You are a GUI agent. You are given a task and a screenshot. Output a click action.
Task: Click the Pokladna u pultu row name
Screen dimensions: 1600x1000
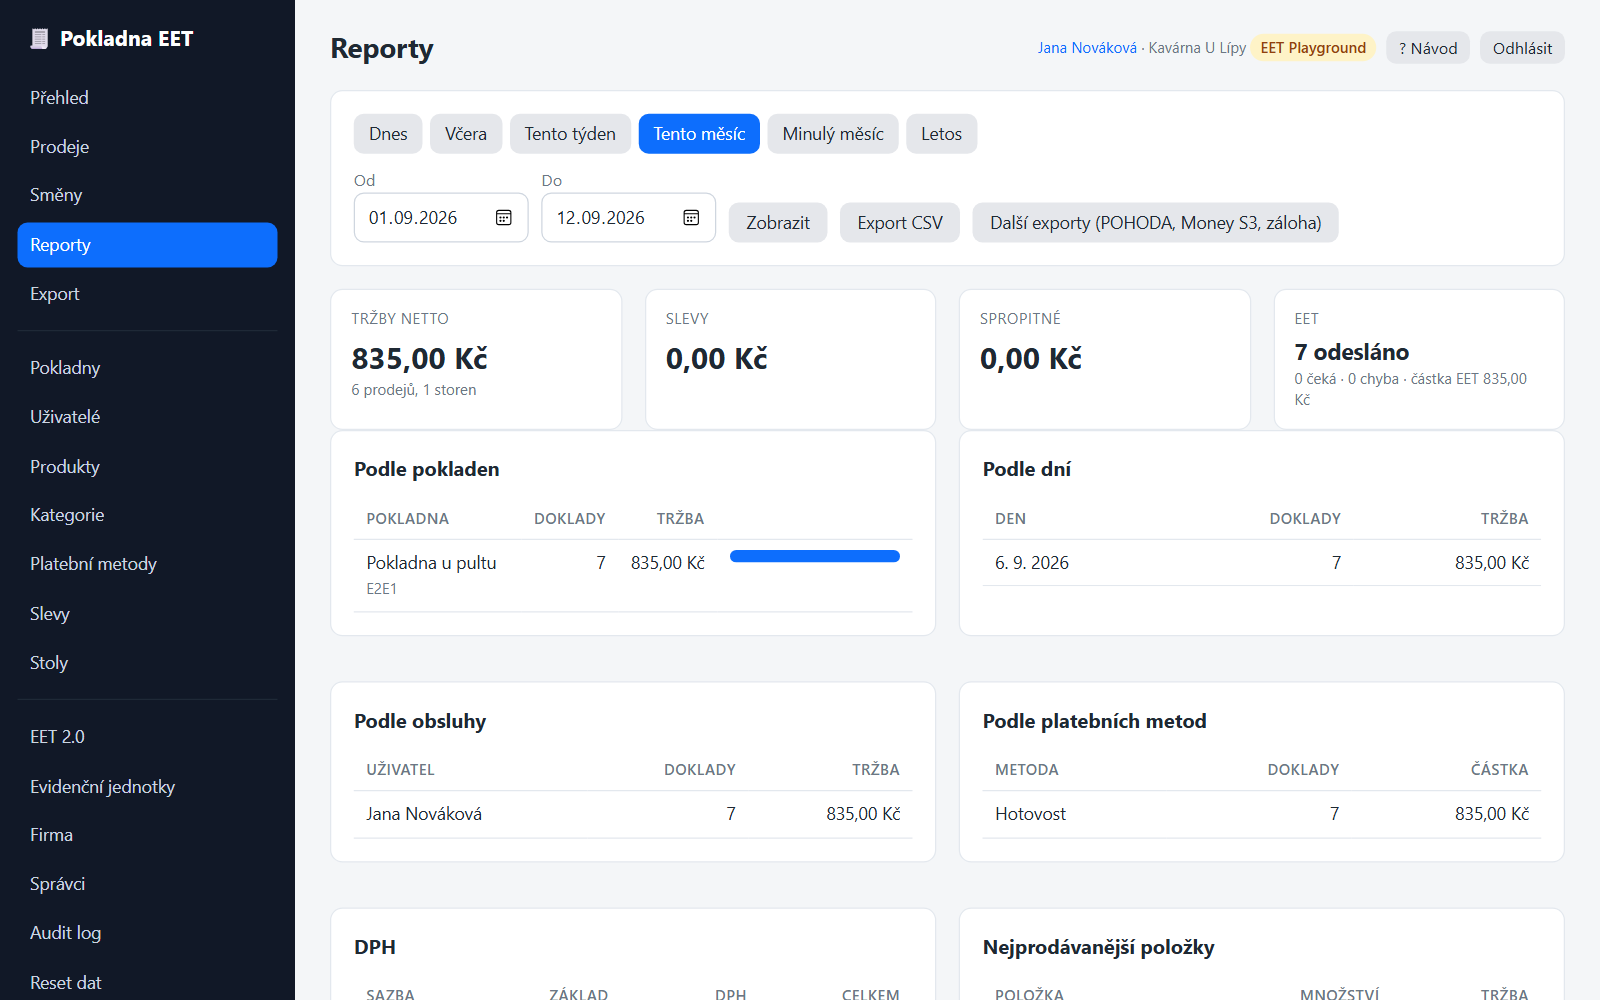[431, 563]
